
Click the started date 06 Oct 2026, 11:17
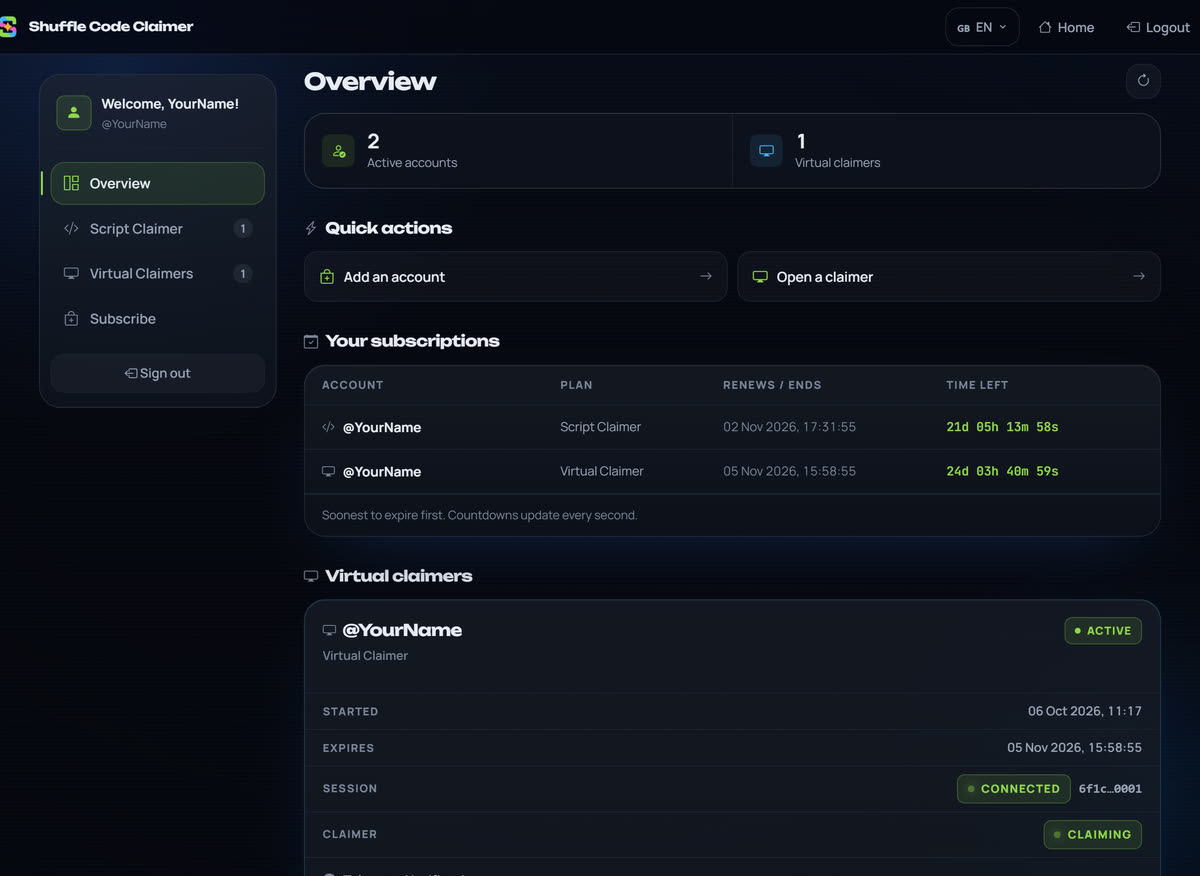click(x=1084, y=711)
